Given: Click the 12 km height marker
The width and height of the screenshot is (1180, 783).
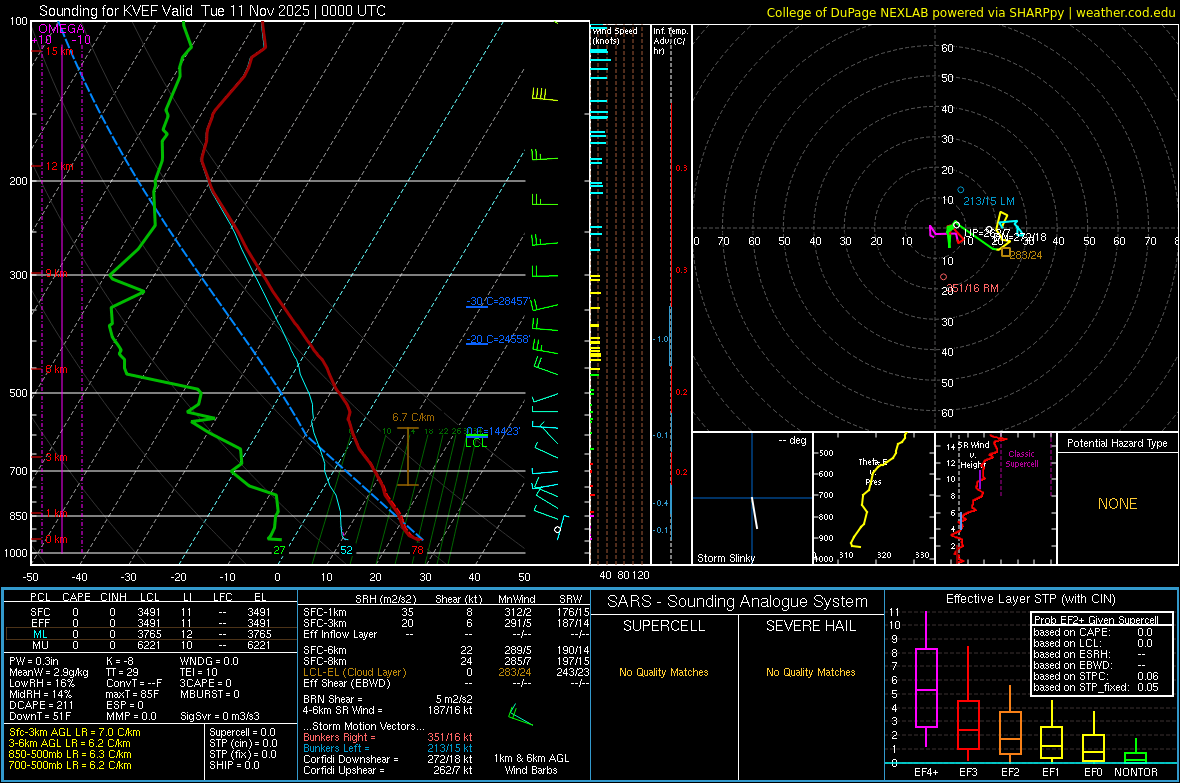Looking at the screenshot, I should tap(57, 166).
